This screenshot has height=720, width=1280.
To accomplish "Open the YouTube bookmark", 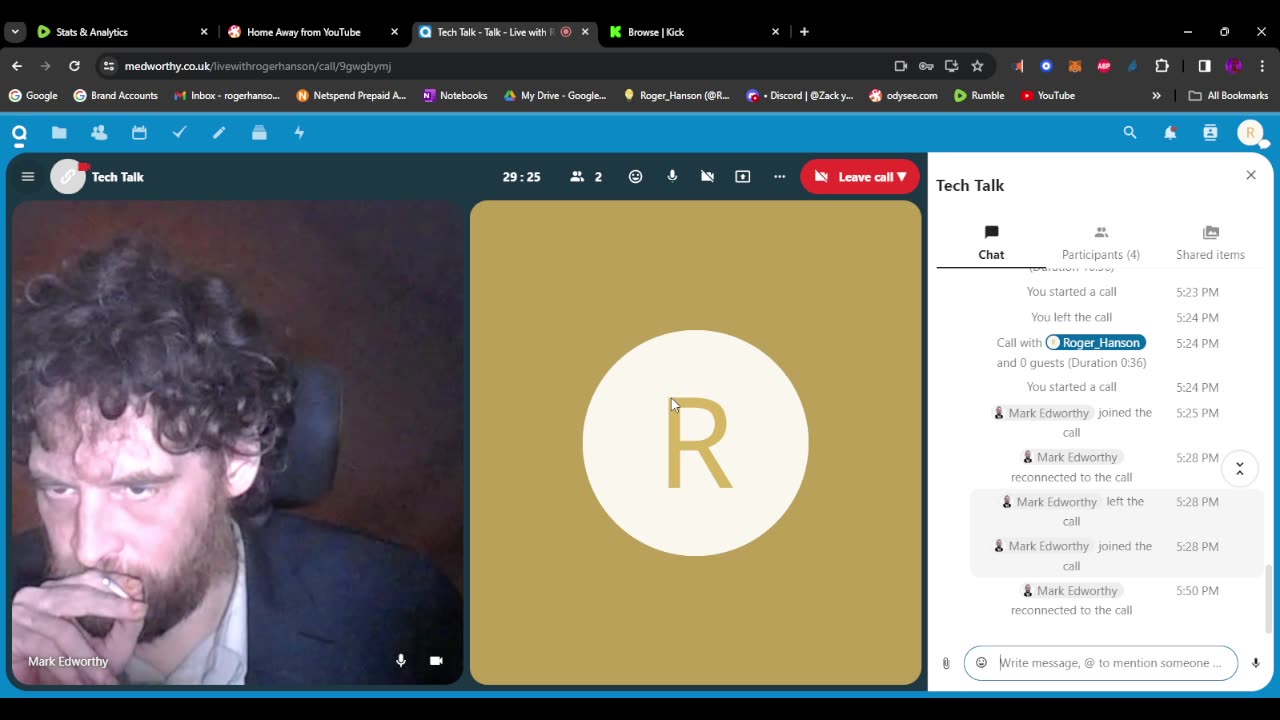I will pos(1048,96).
